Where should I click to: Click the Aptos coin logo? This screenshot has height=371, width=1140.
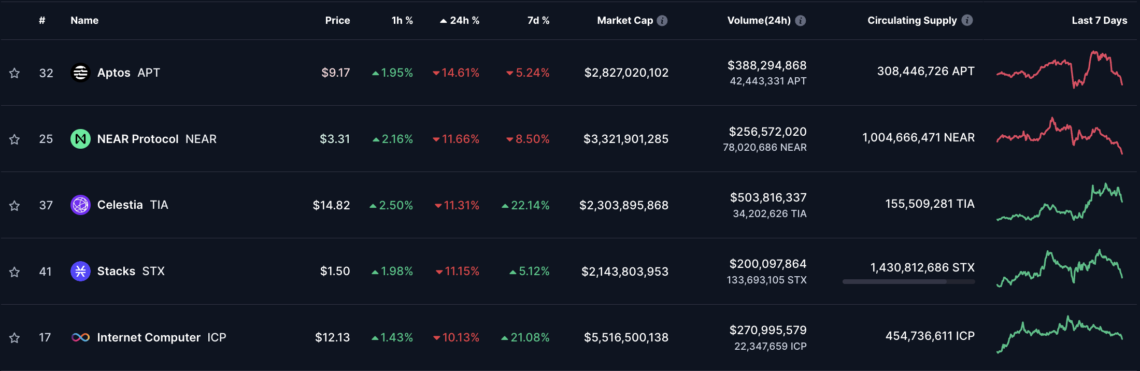click(x=80, y=73)
